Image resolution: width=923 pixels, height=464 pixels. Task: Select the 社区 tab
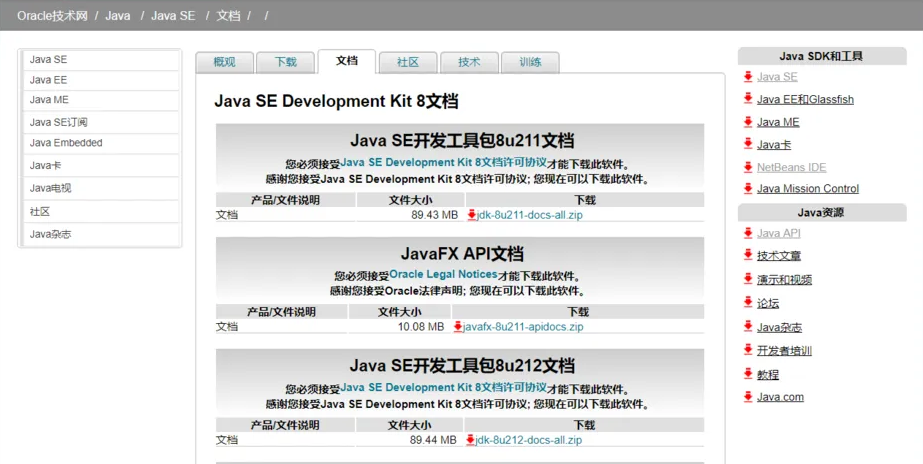(408, 62)
